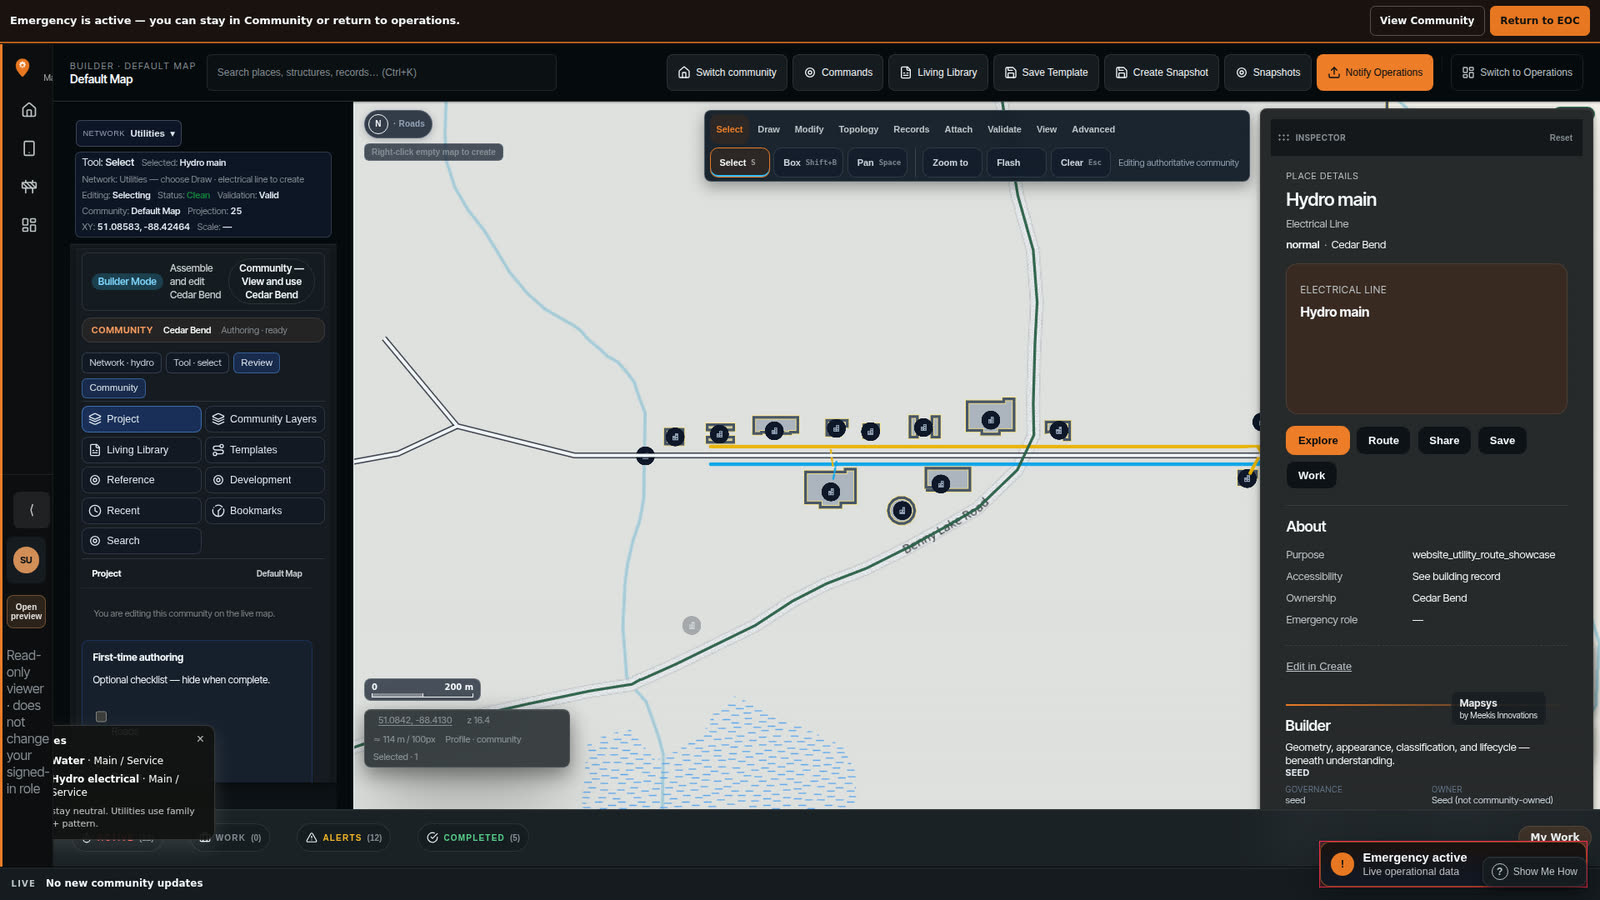Click the orange Explore button
This screenshot has width=1600, height=900.
pyautogui.click(x=1318, y=441)
